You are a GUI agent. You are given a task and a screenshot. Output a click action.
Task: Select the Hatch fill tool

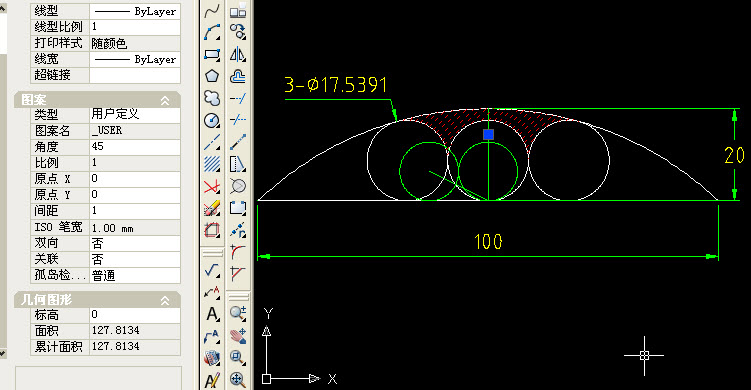pyautogui.click(x=212, y=164)
